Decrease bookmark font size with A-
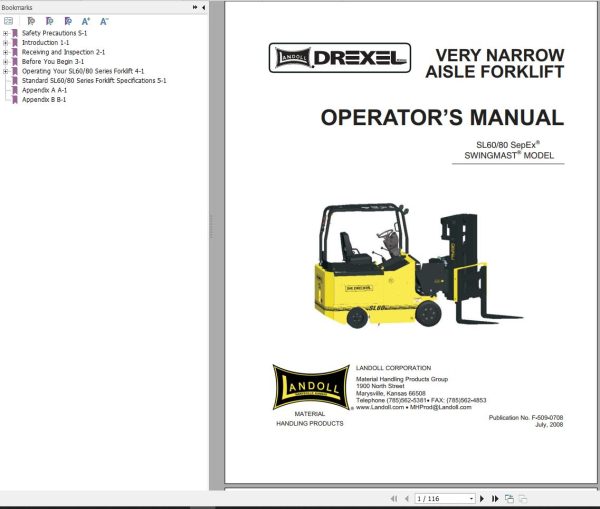Screen dimensions: 600x509 pyautogui.click(x=104, y=21)
